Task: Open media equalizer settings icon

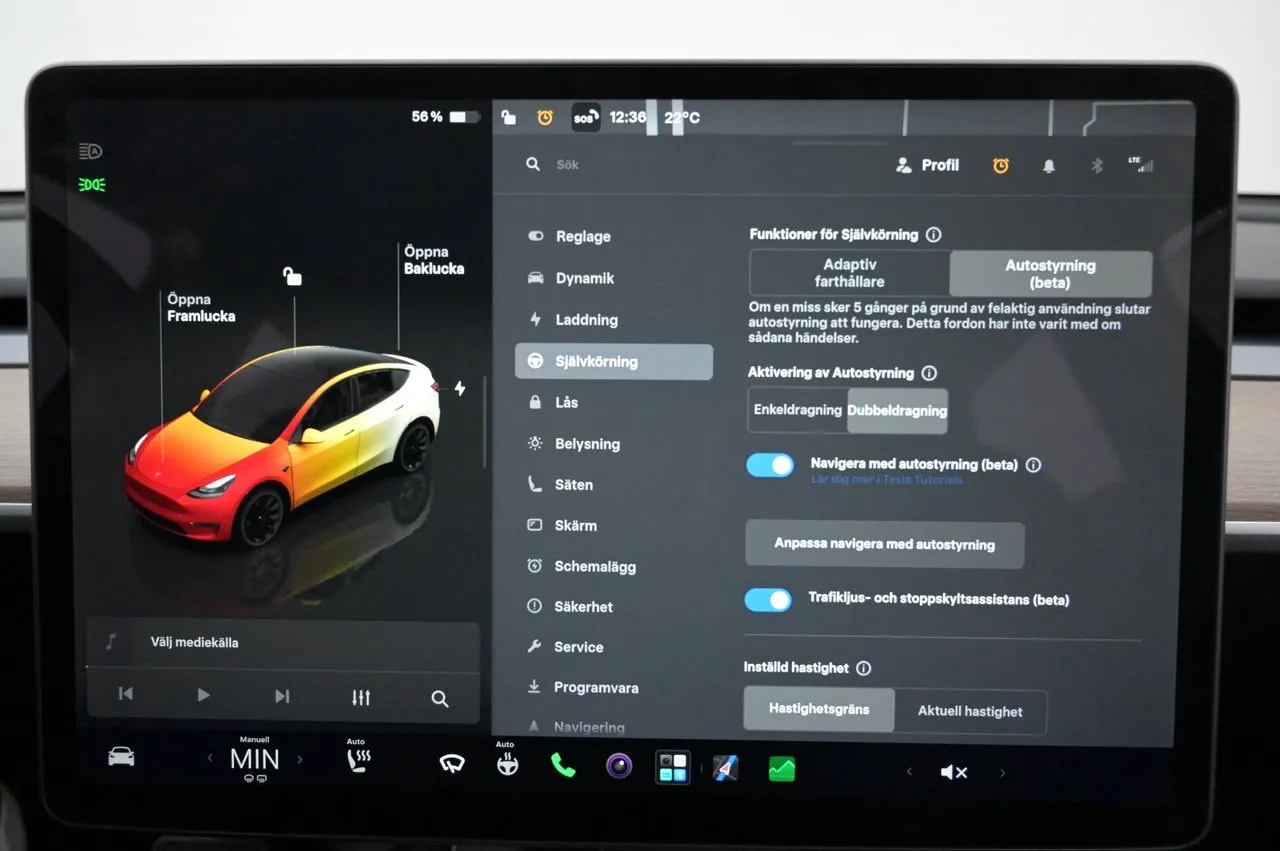Action: [x=361, y=698]
